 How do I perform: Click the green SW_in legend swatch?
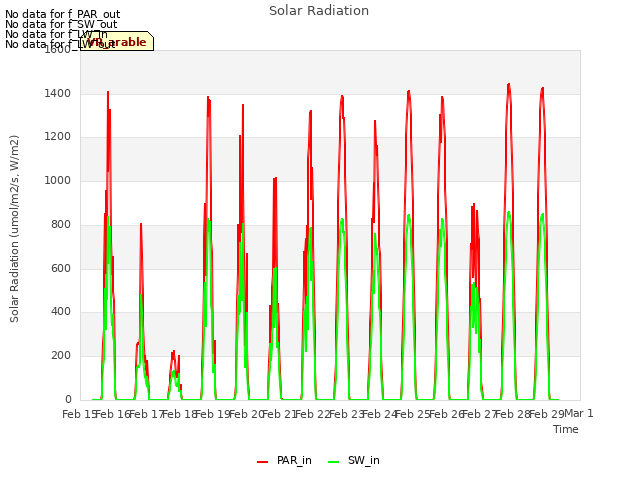(333, 462)
